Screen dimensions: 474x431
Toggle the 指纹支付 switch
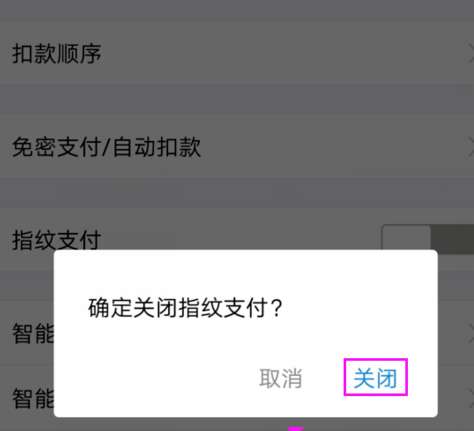tap(428, 238)
